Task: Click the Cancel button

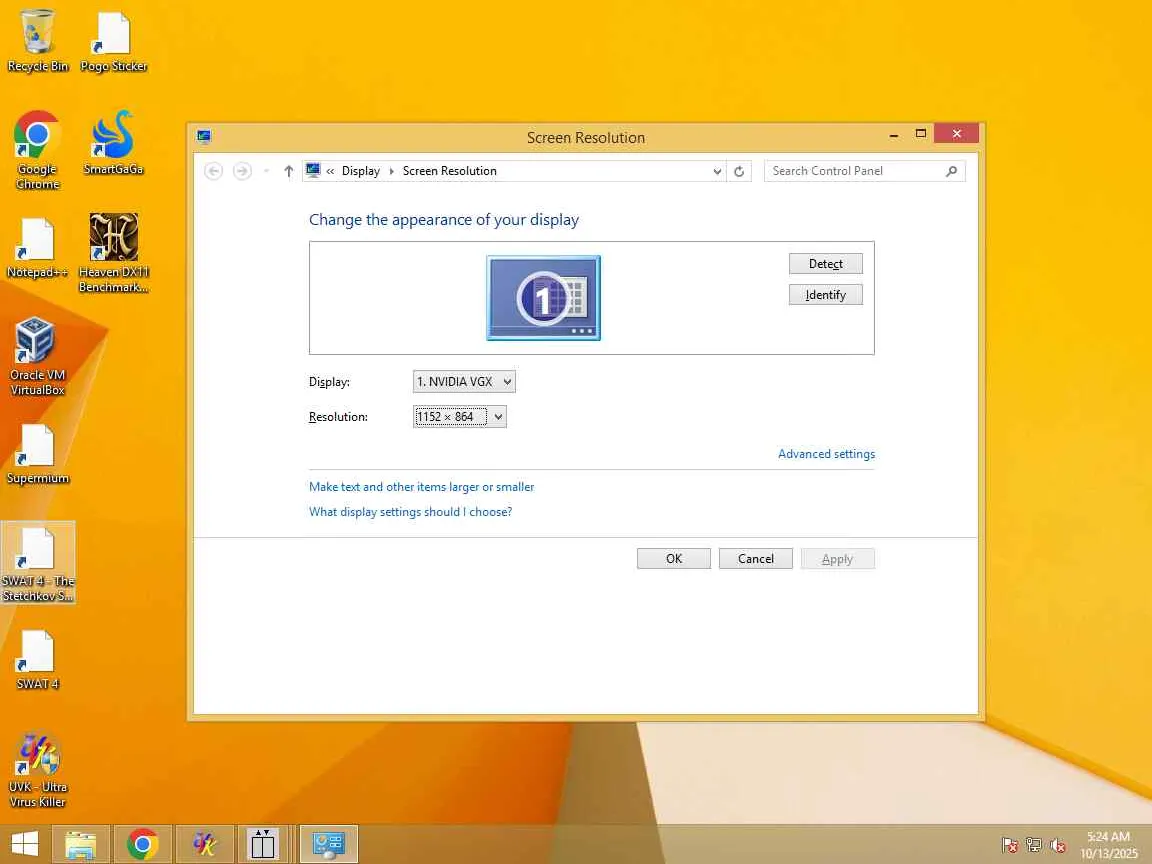Action: tap(756, 558)
